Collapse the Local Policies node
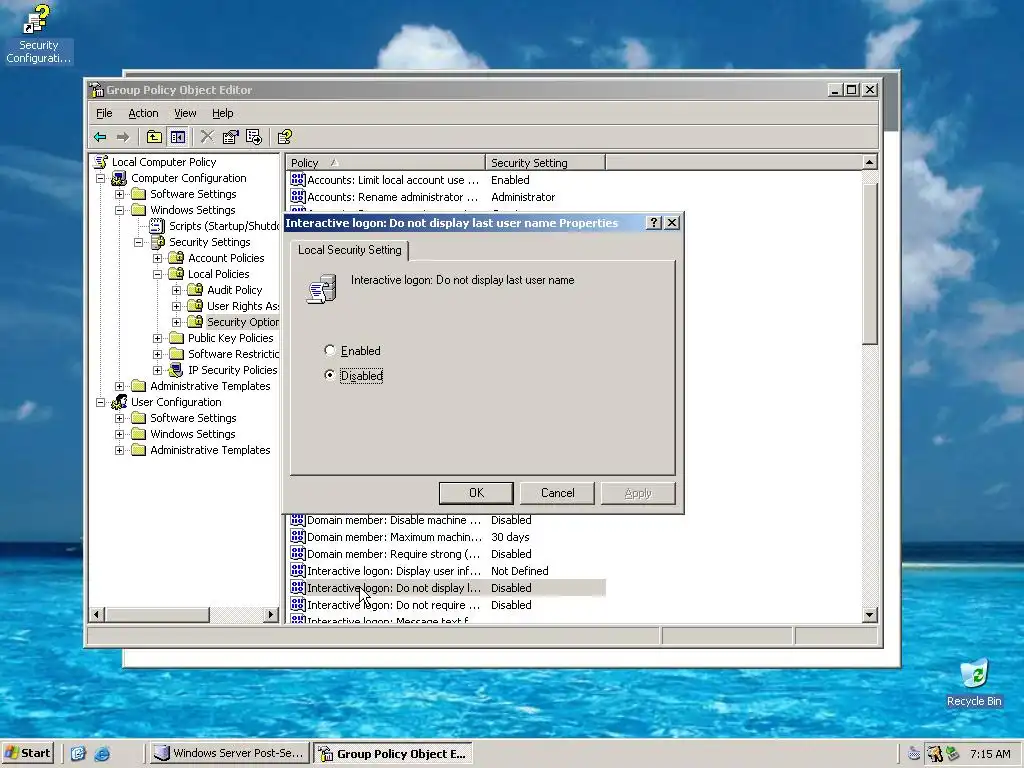Viewport: 1024px width, 768px height. [x=157, y=274]
